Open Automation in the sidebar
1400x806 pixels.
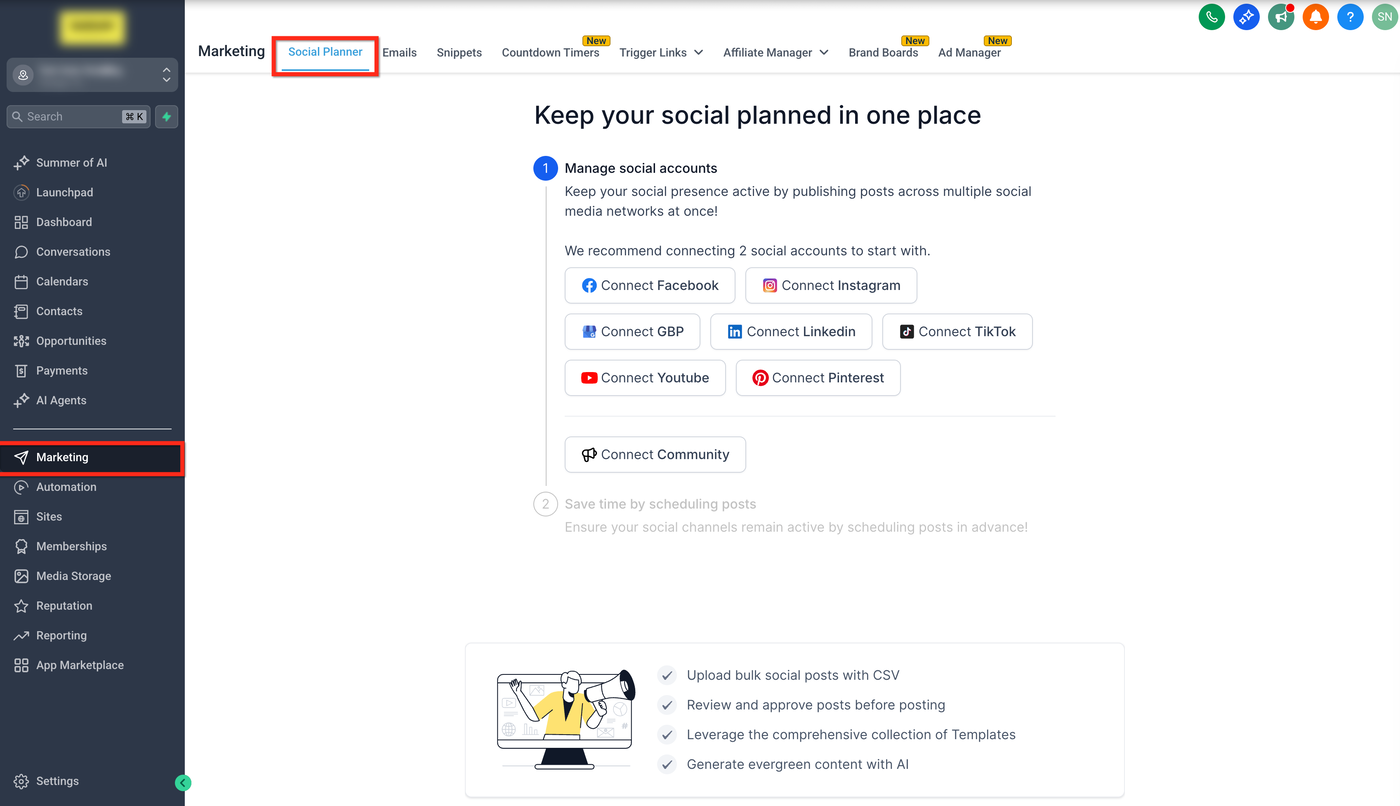tap(66, 487)
